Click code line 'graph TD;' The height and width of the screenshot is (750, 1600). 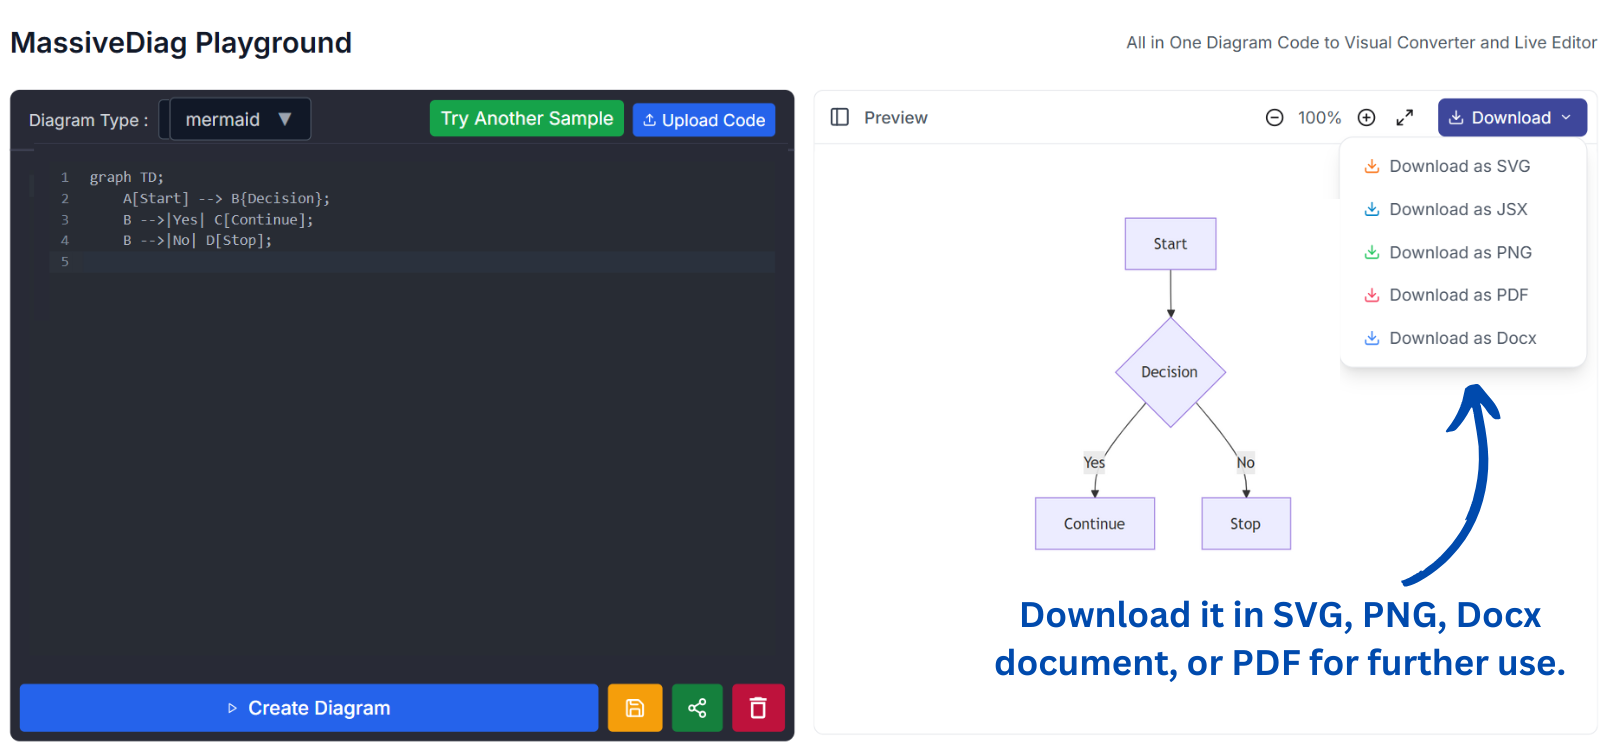127,177
